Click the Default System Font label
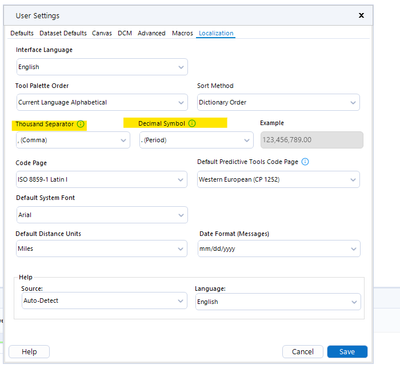Image resolution: width=400 pixels, height=369 pixels. [45, 198]
